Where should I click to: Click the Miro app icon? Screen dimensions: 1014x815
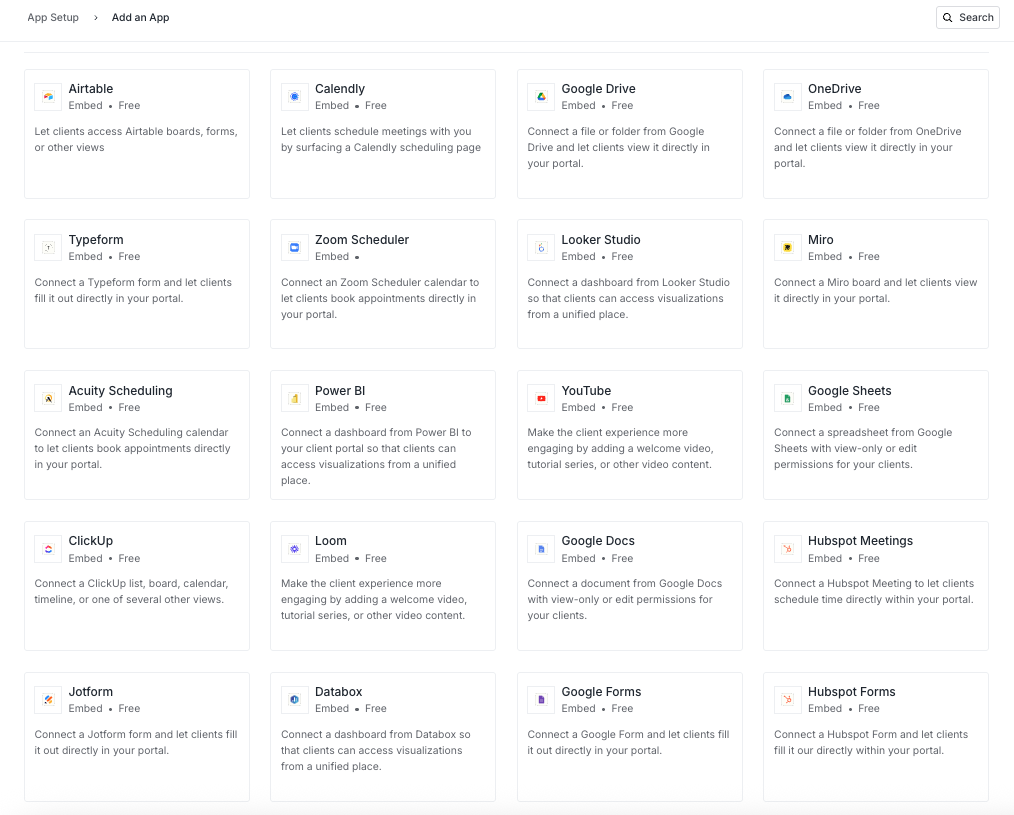(x=786, y=247)
